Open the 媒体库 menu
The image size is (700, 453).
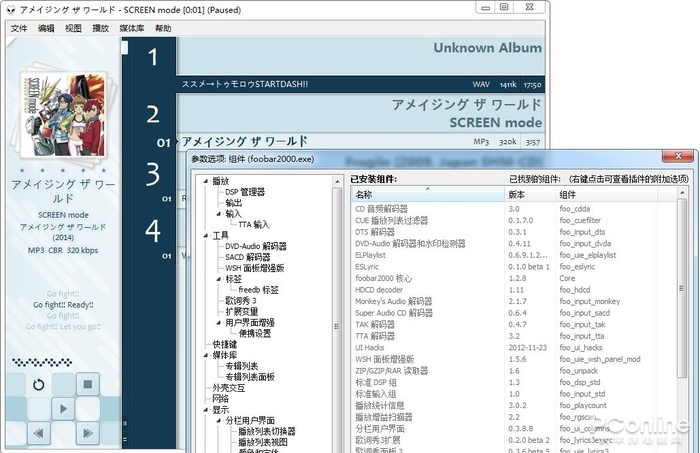click(132, 29)
